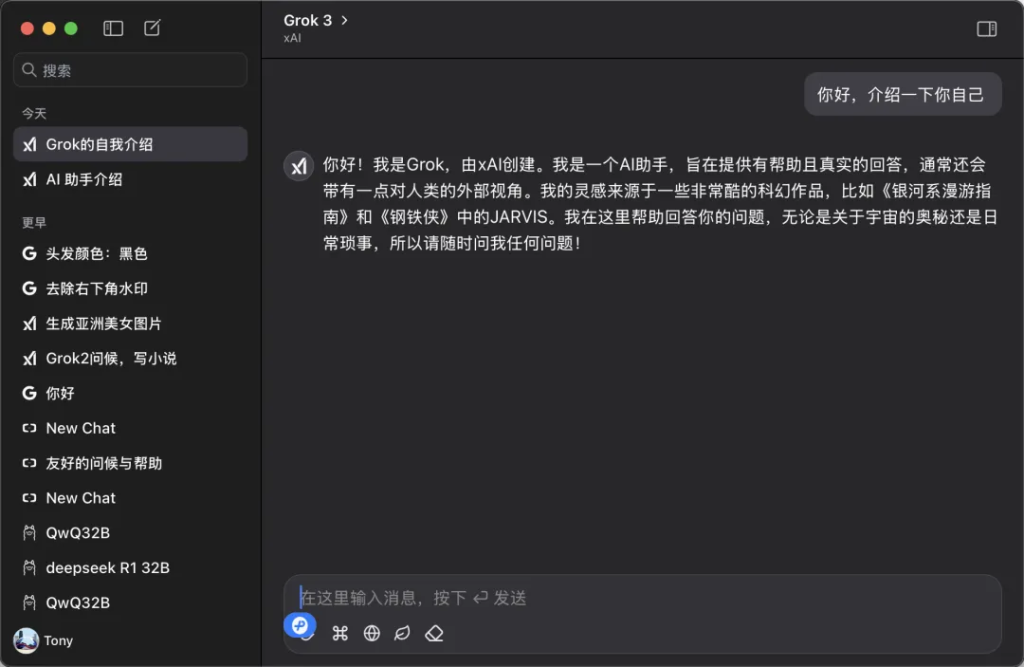This screenshot has width=1024, height=667.
Task: Click the xAI avatar beside Grok's reply
Action: 298,166
